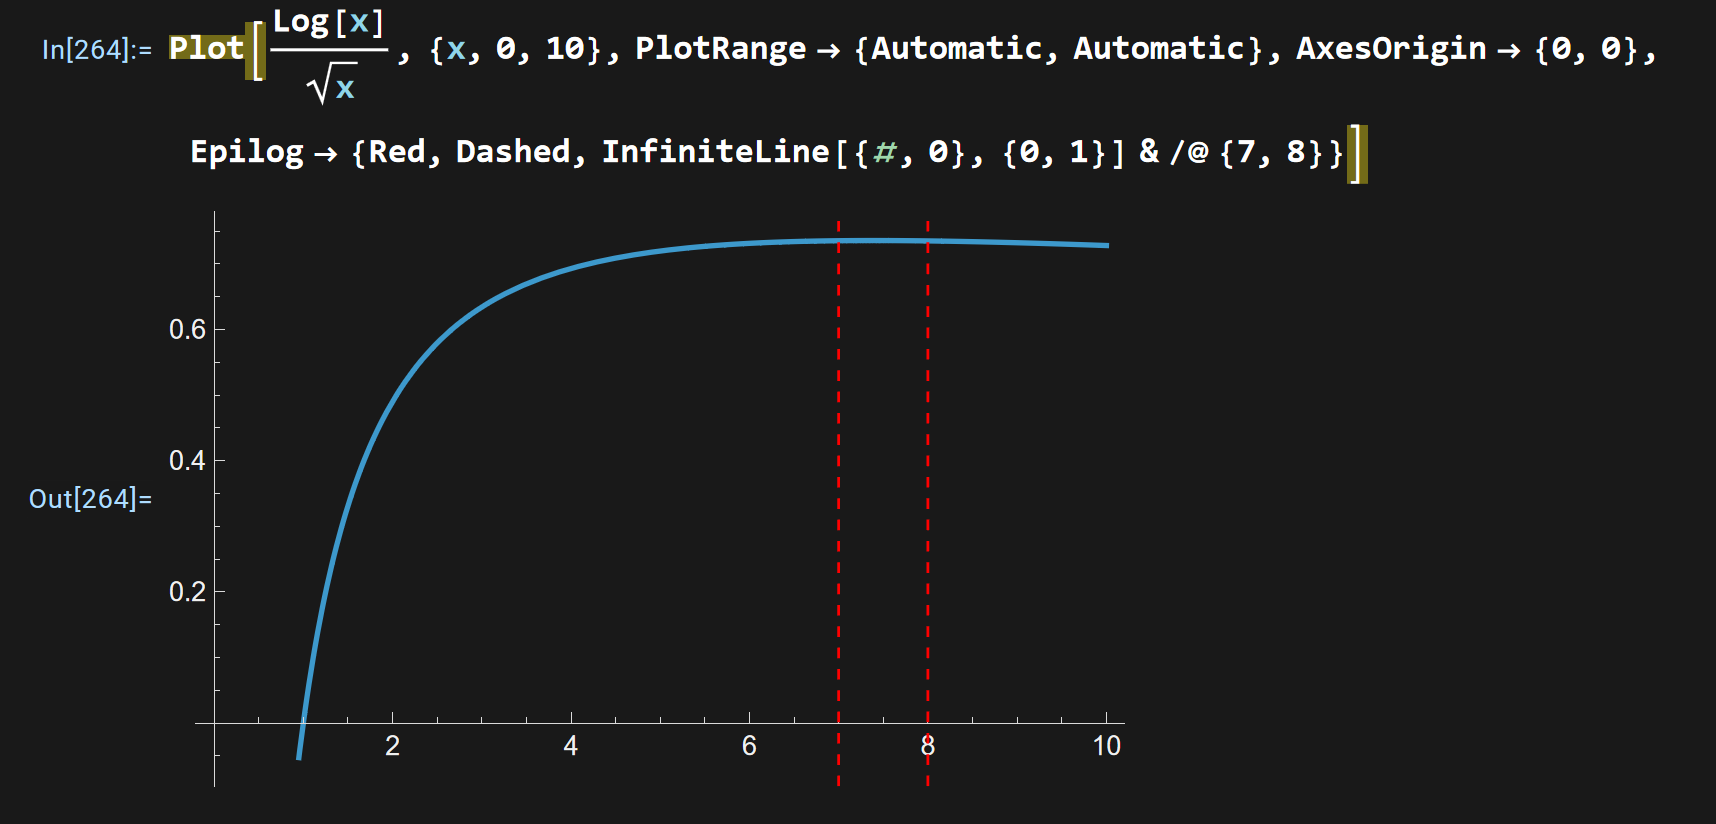Click the Red color directive in Epilog

point(397,151)
